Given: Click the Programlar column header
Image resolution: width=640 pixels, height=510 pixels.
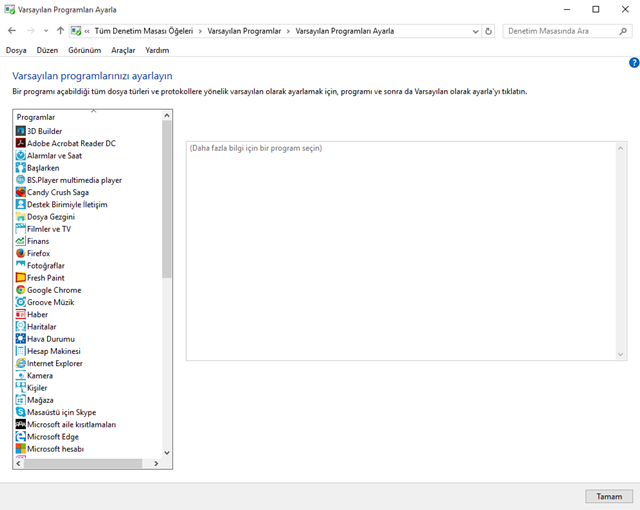Looking at the screenshot, I should coord(87,117).
